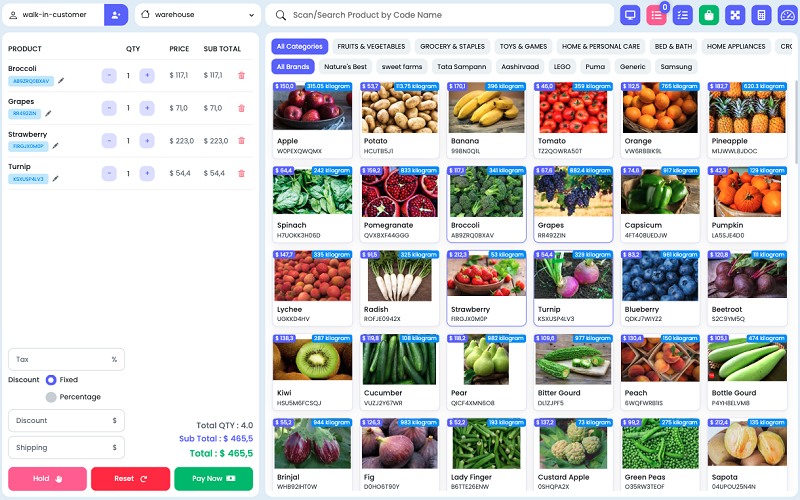Increase Grapes quantity with plus button
Viewport: 800px width, 500px height.
click(x=147, y=108)
